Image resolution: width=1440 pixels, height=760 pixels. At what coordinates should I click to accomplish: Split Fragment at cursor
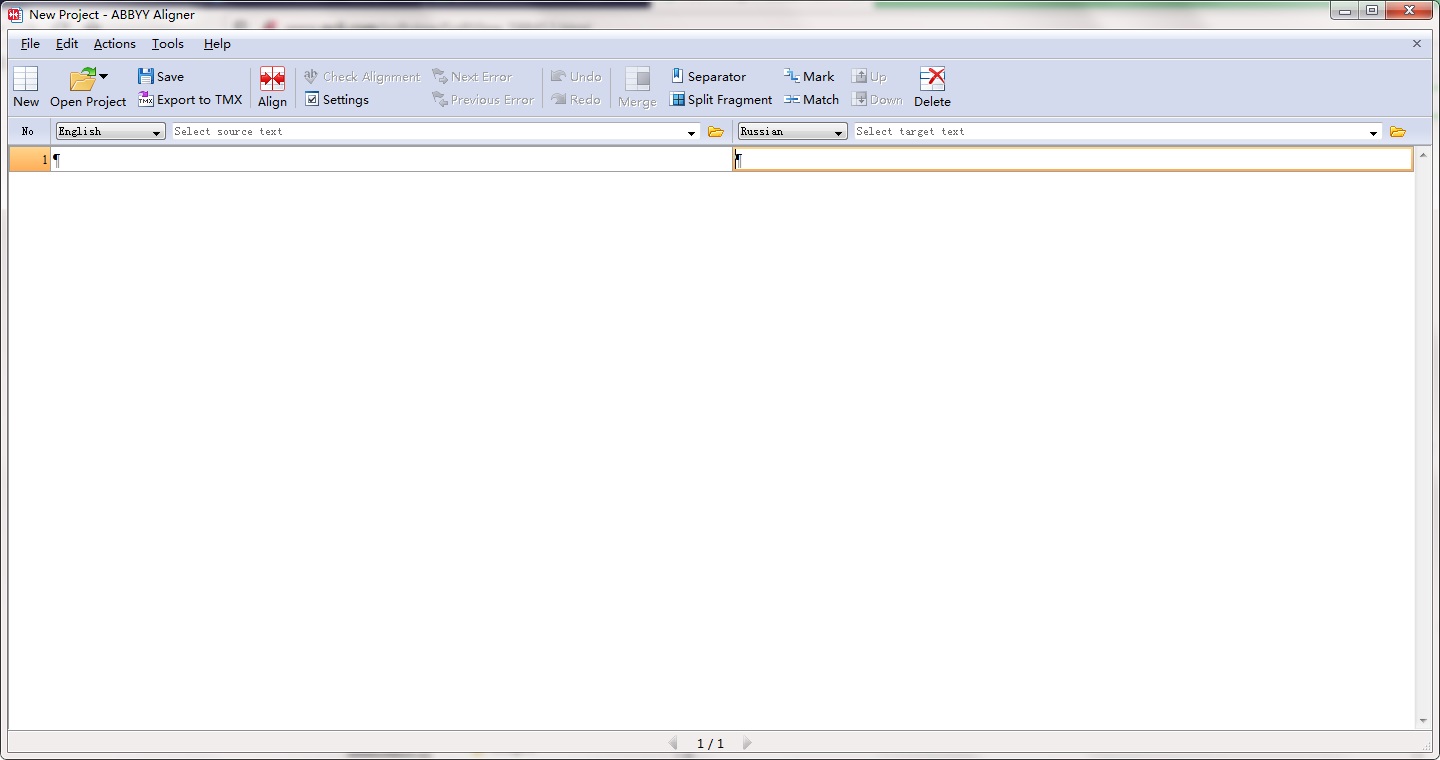pyautogui.click(x=721, y=99)
